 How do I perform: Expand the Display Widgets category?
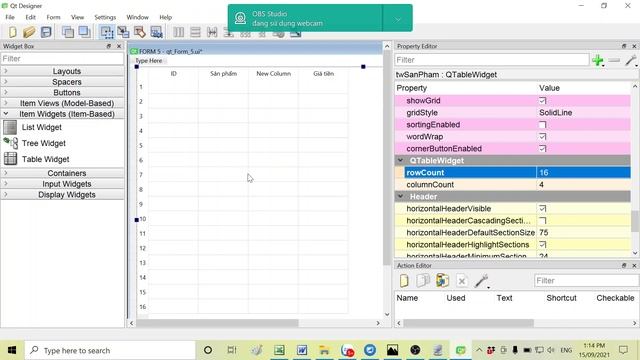(x=63, y=195)
